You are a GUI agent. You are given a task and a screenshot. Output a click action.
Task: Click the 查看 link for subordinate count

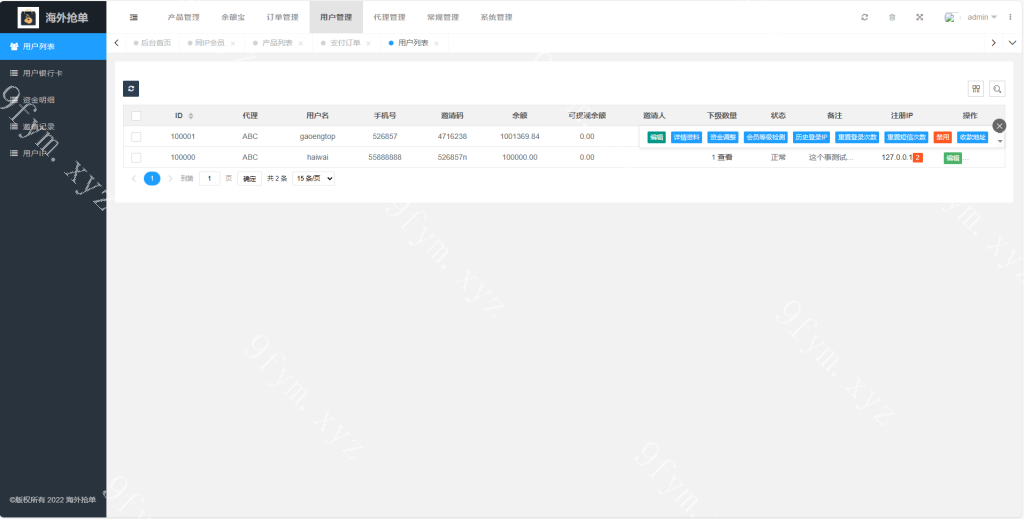tap(724, 157)
